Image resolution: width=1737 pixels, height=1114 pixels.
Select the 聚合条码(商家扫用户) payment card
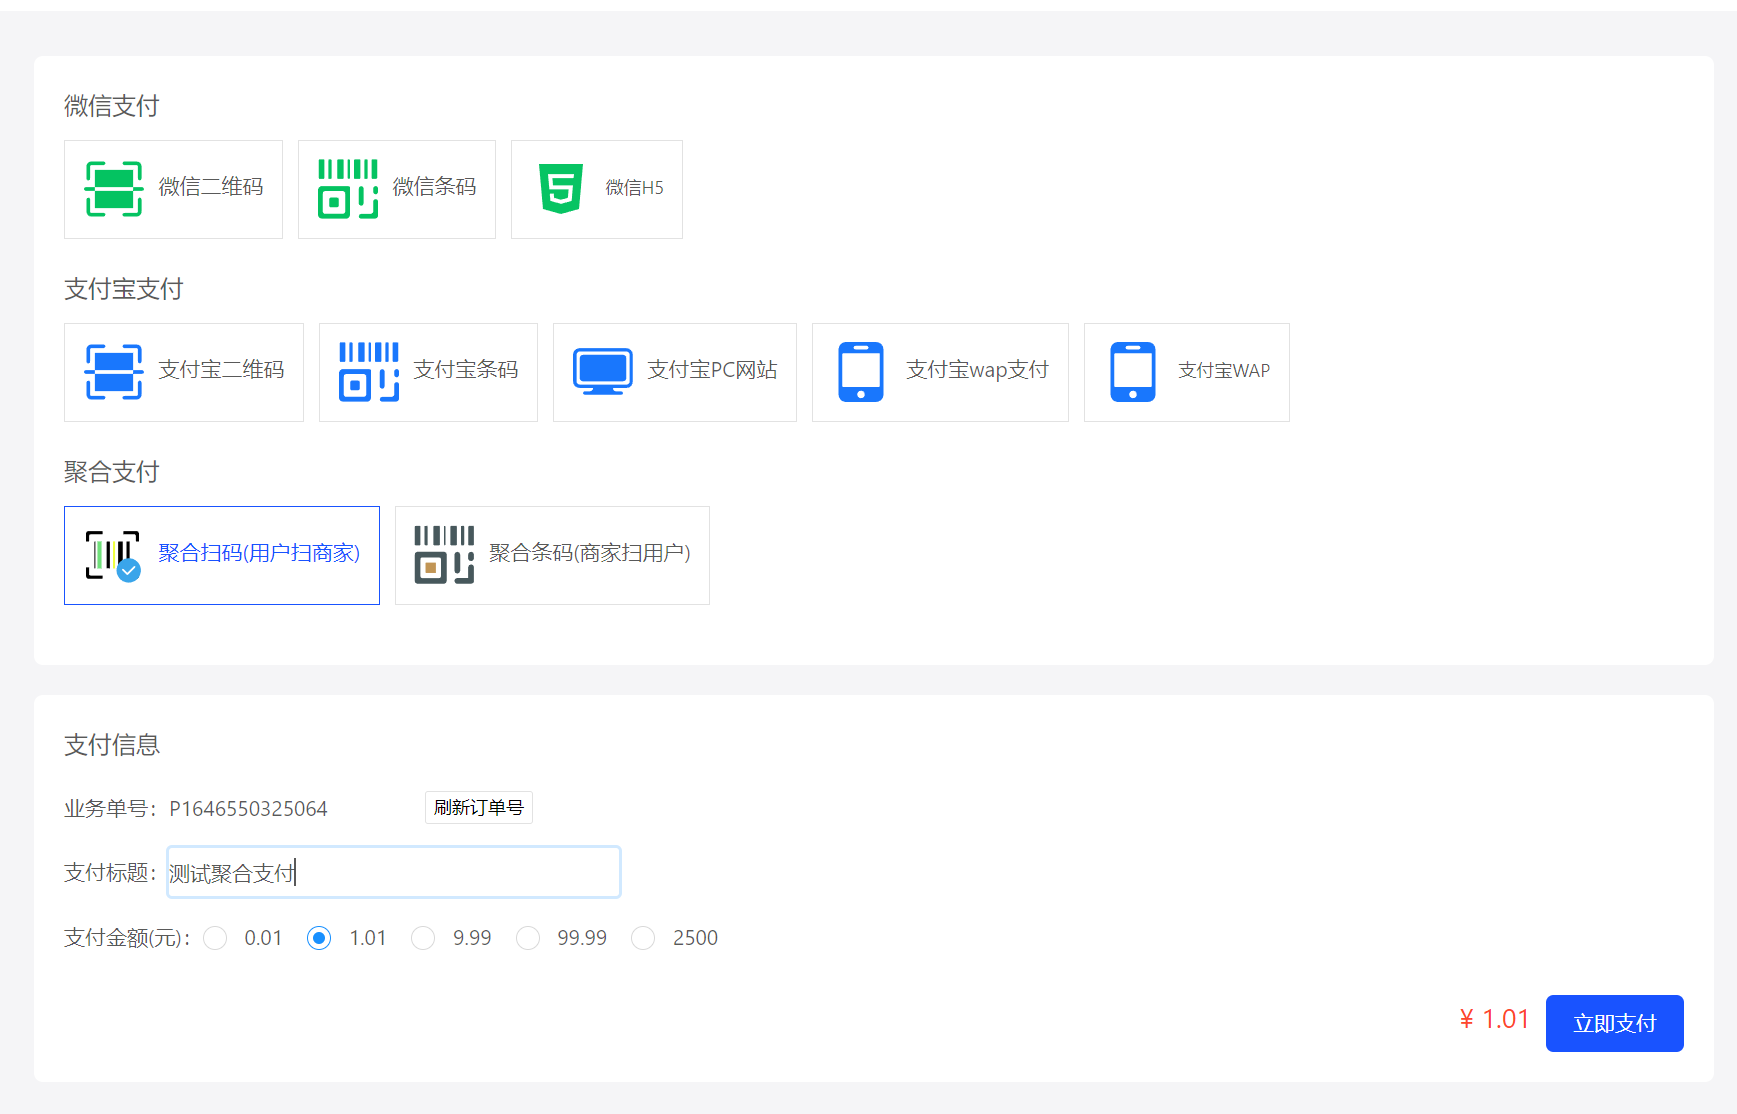tap(551, 555)
